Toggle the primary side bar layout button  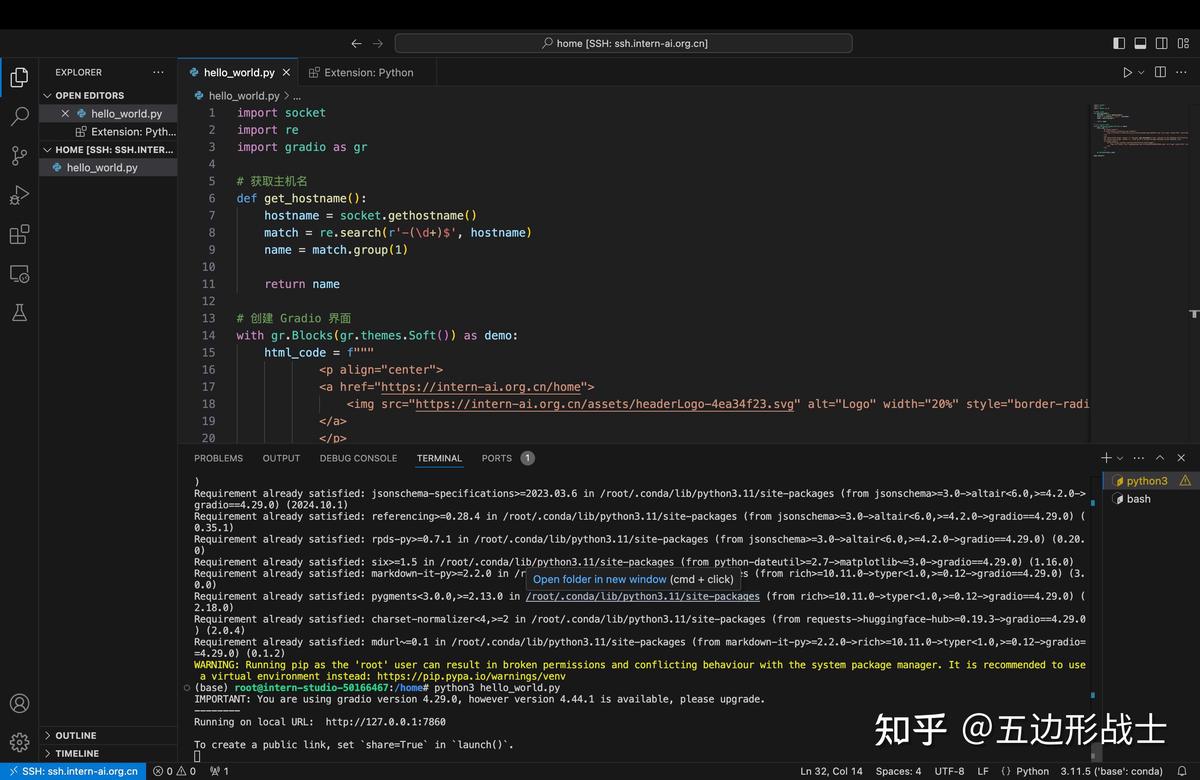pos(1119,44)
